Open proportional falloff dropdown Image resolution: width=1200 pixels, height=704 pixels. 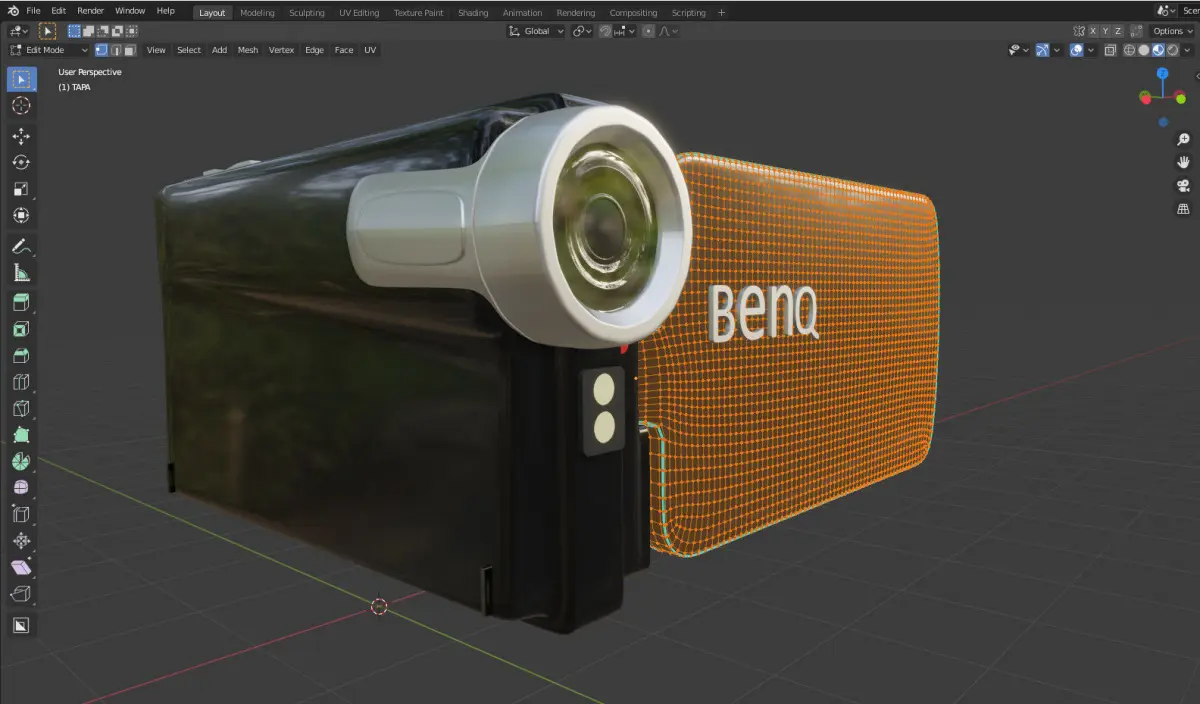(x=668, y=31)
